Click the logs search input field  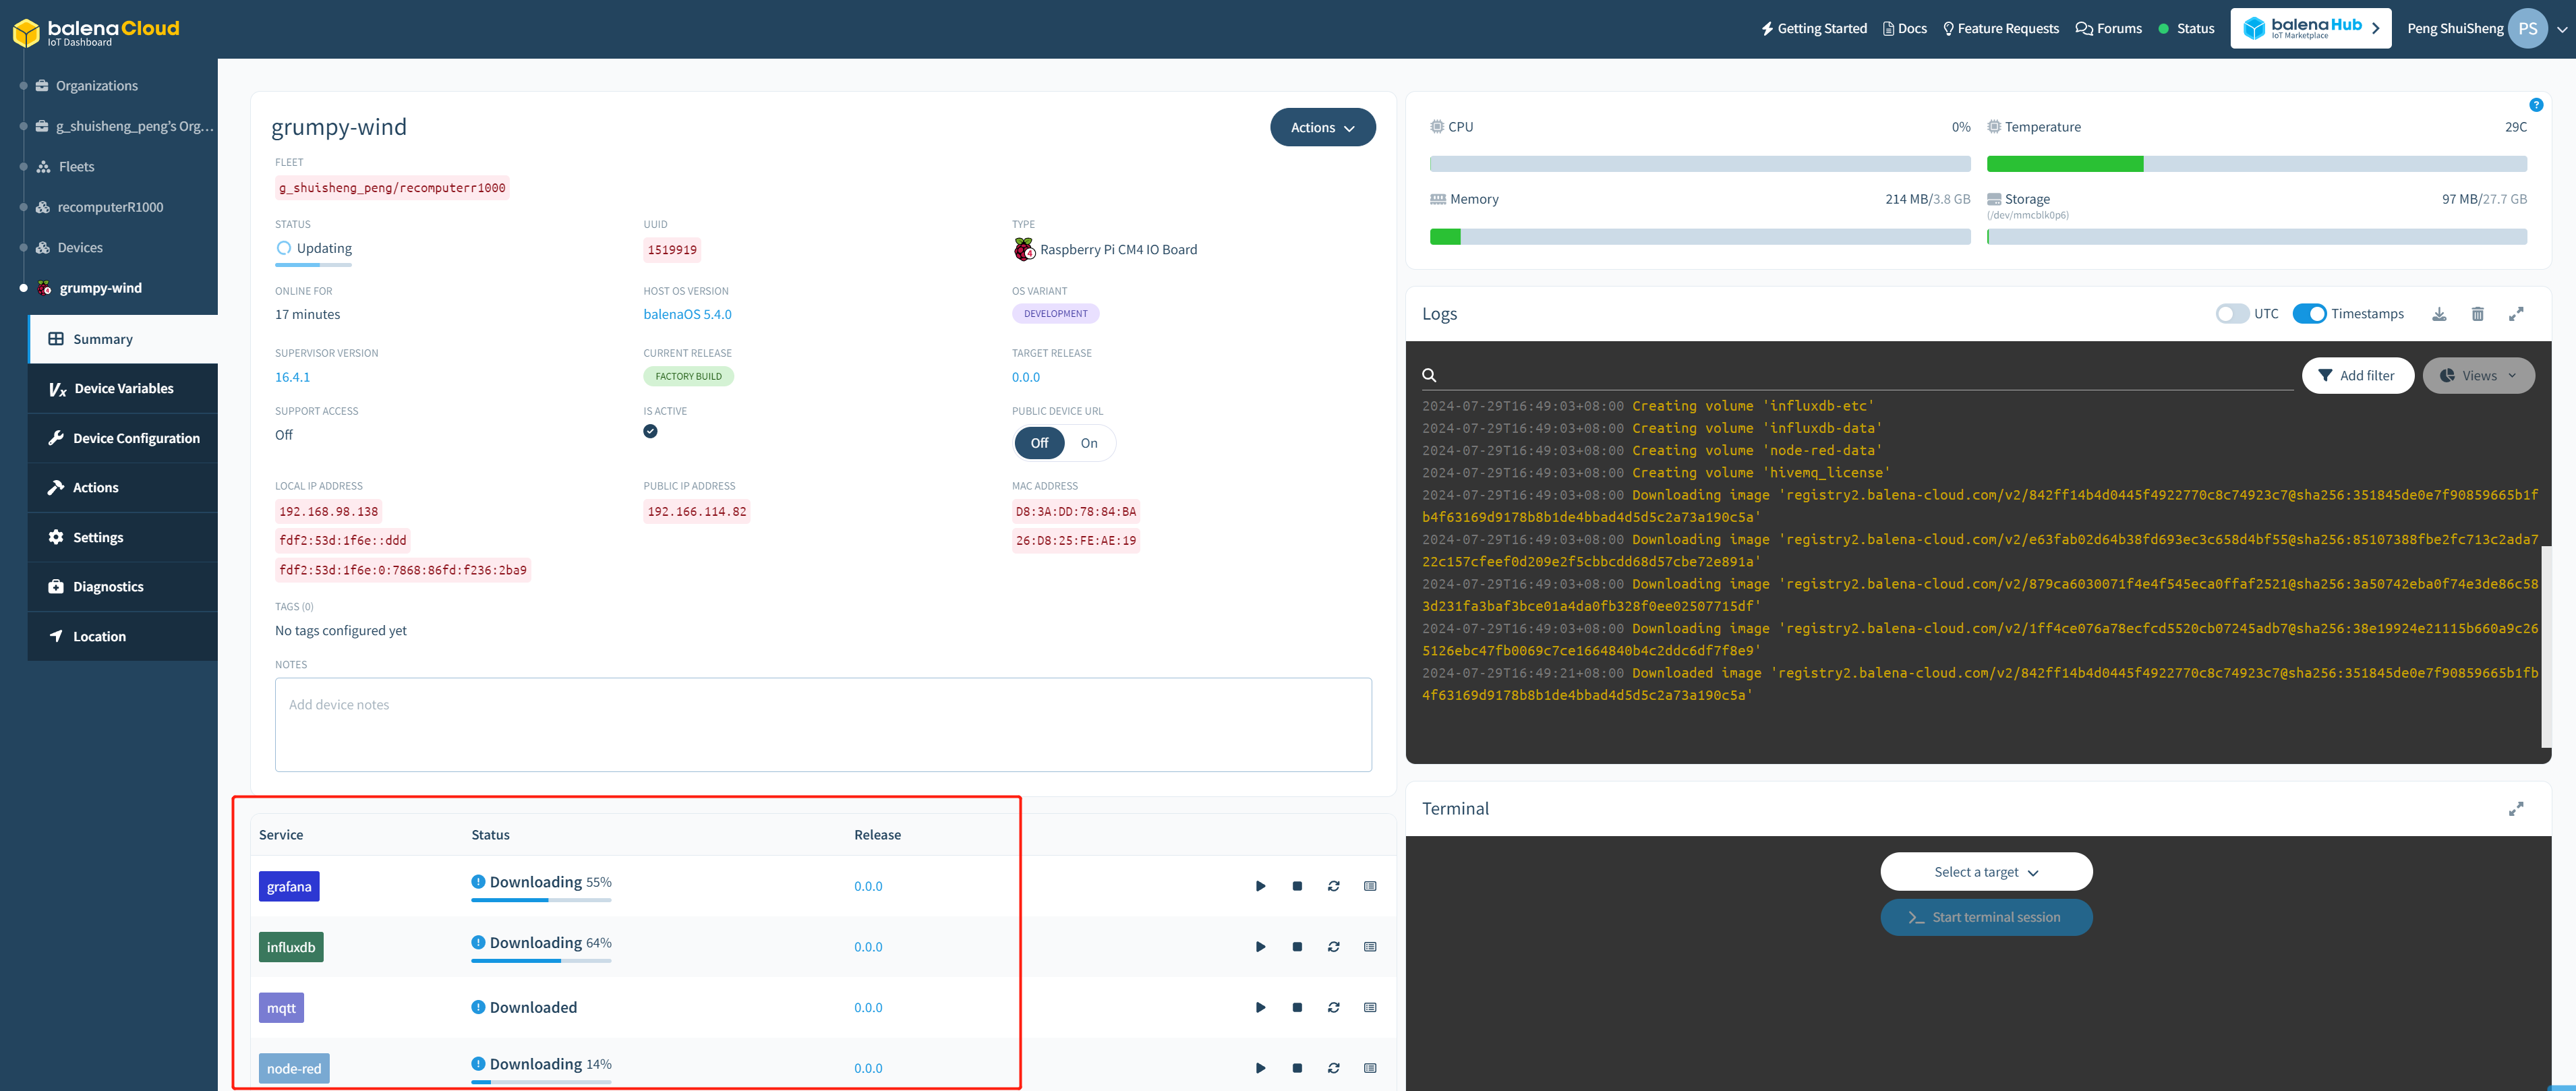coord(1866,376)
